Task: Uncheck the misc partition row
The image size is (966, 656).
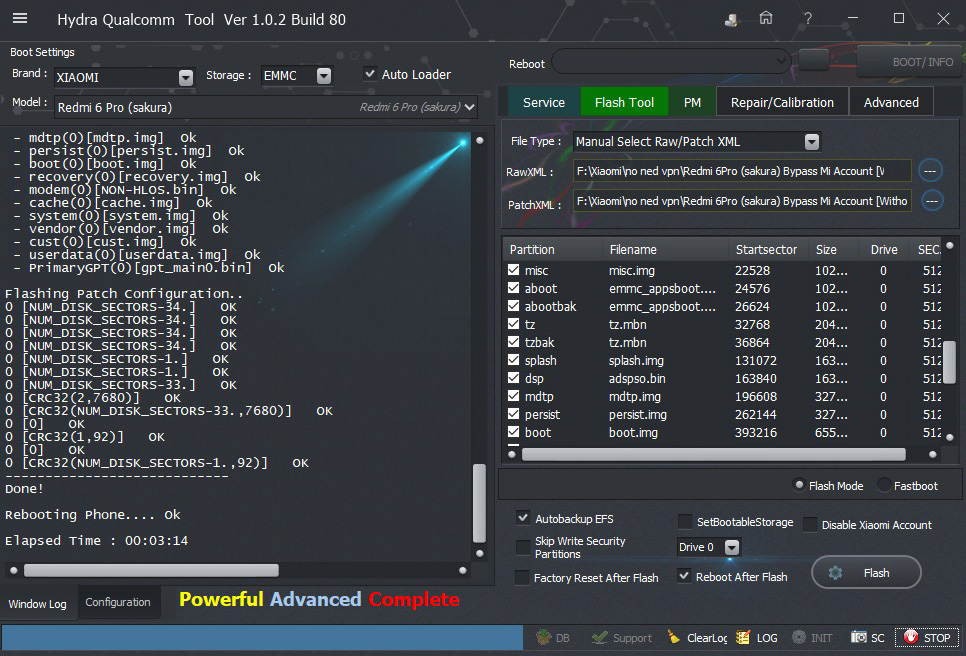Action: 513,270
